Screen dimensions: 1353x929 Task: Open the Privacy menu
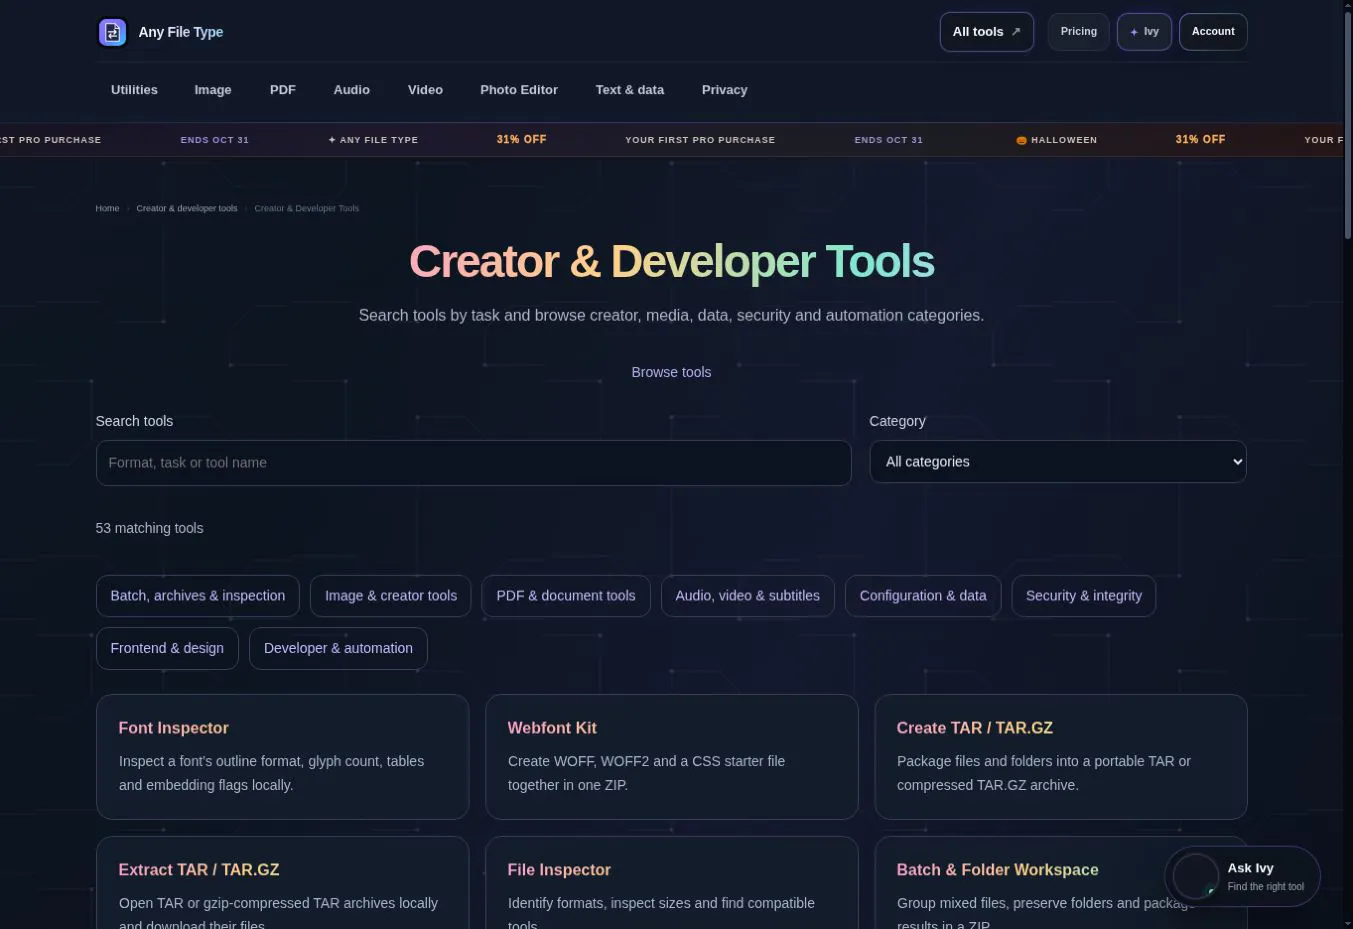click(725, 90)
